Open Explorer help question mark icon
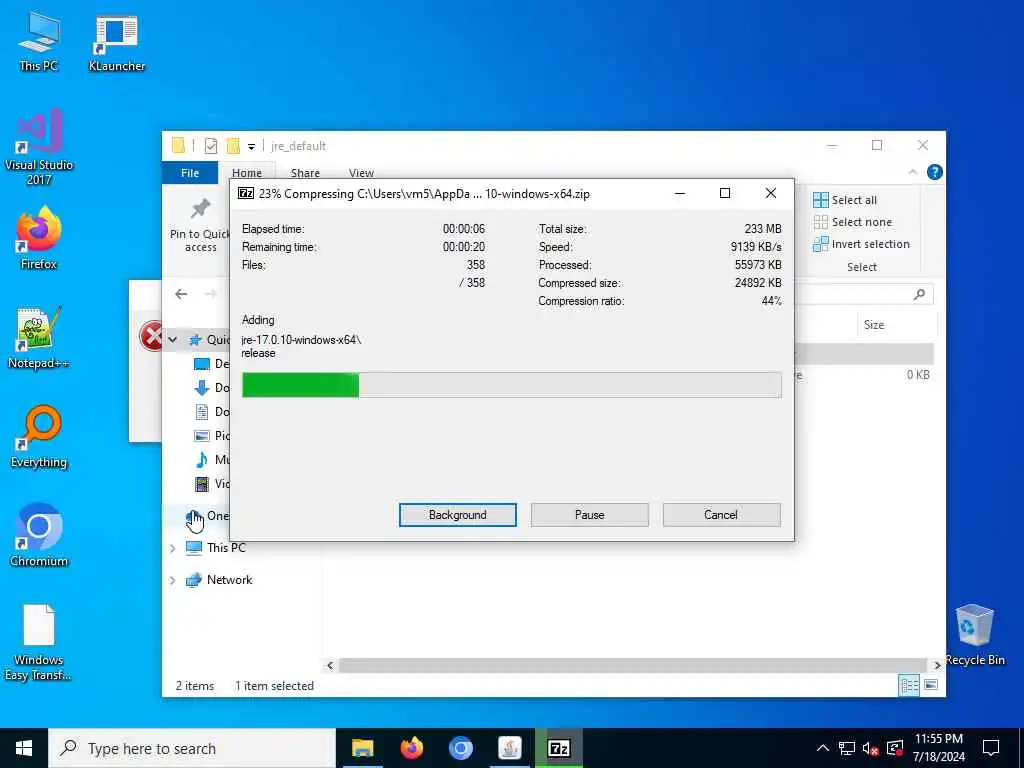Screen dimensions: 1024x768 pyautogui.click(x=935, y=172)
